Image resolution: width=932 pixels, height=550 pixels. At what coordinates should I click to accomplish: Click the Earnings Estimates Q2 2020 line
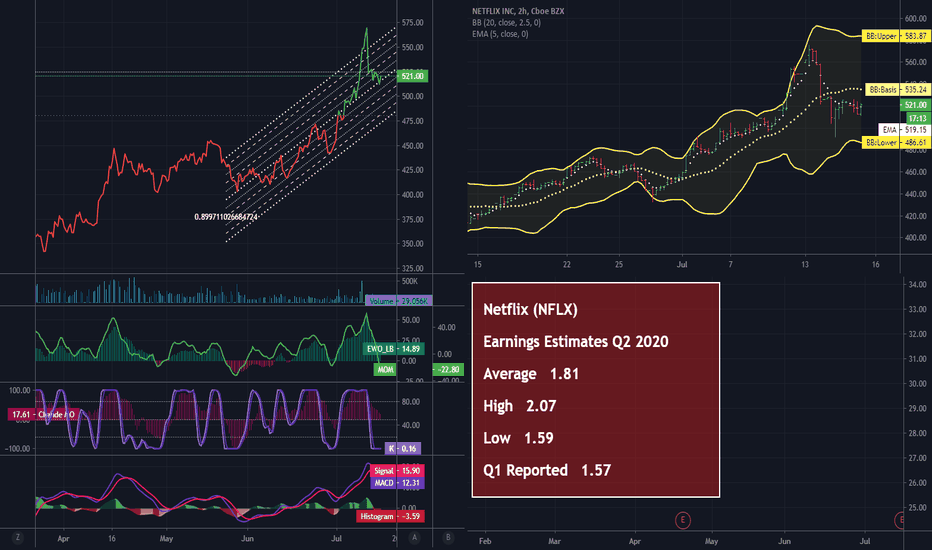point(575,341)
